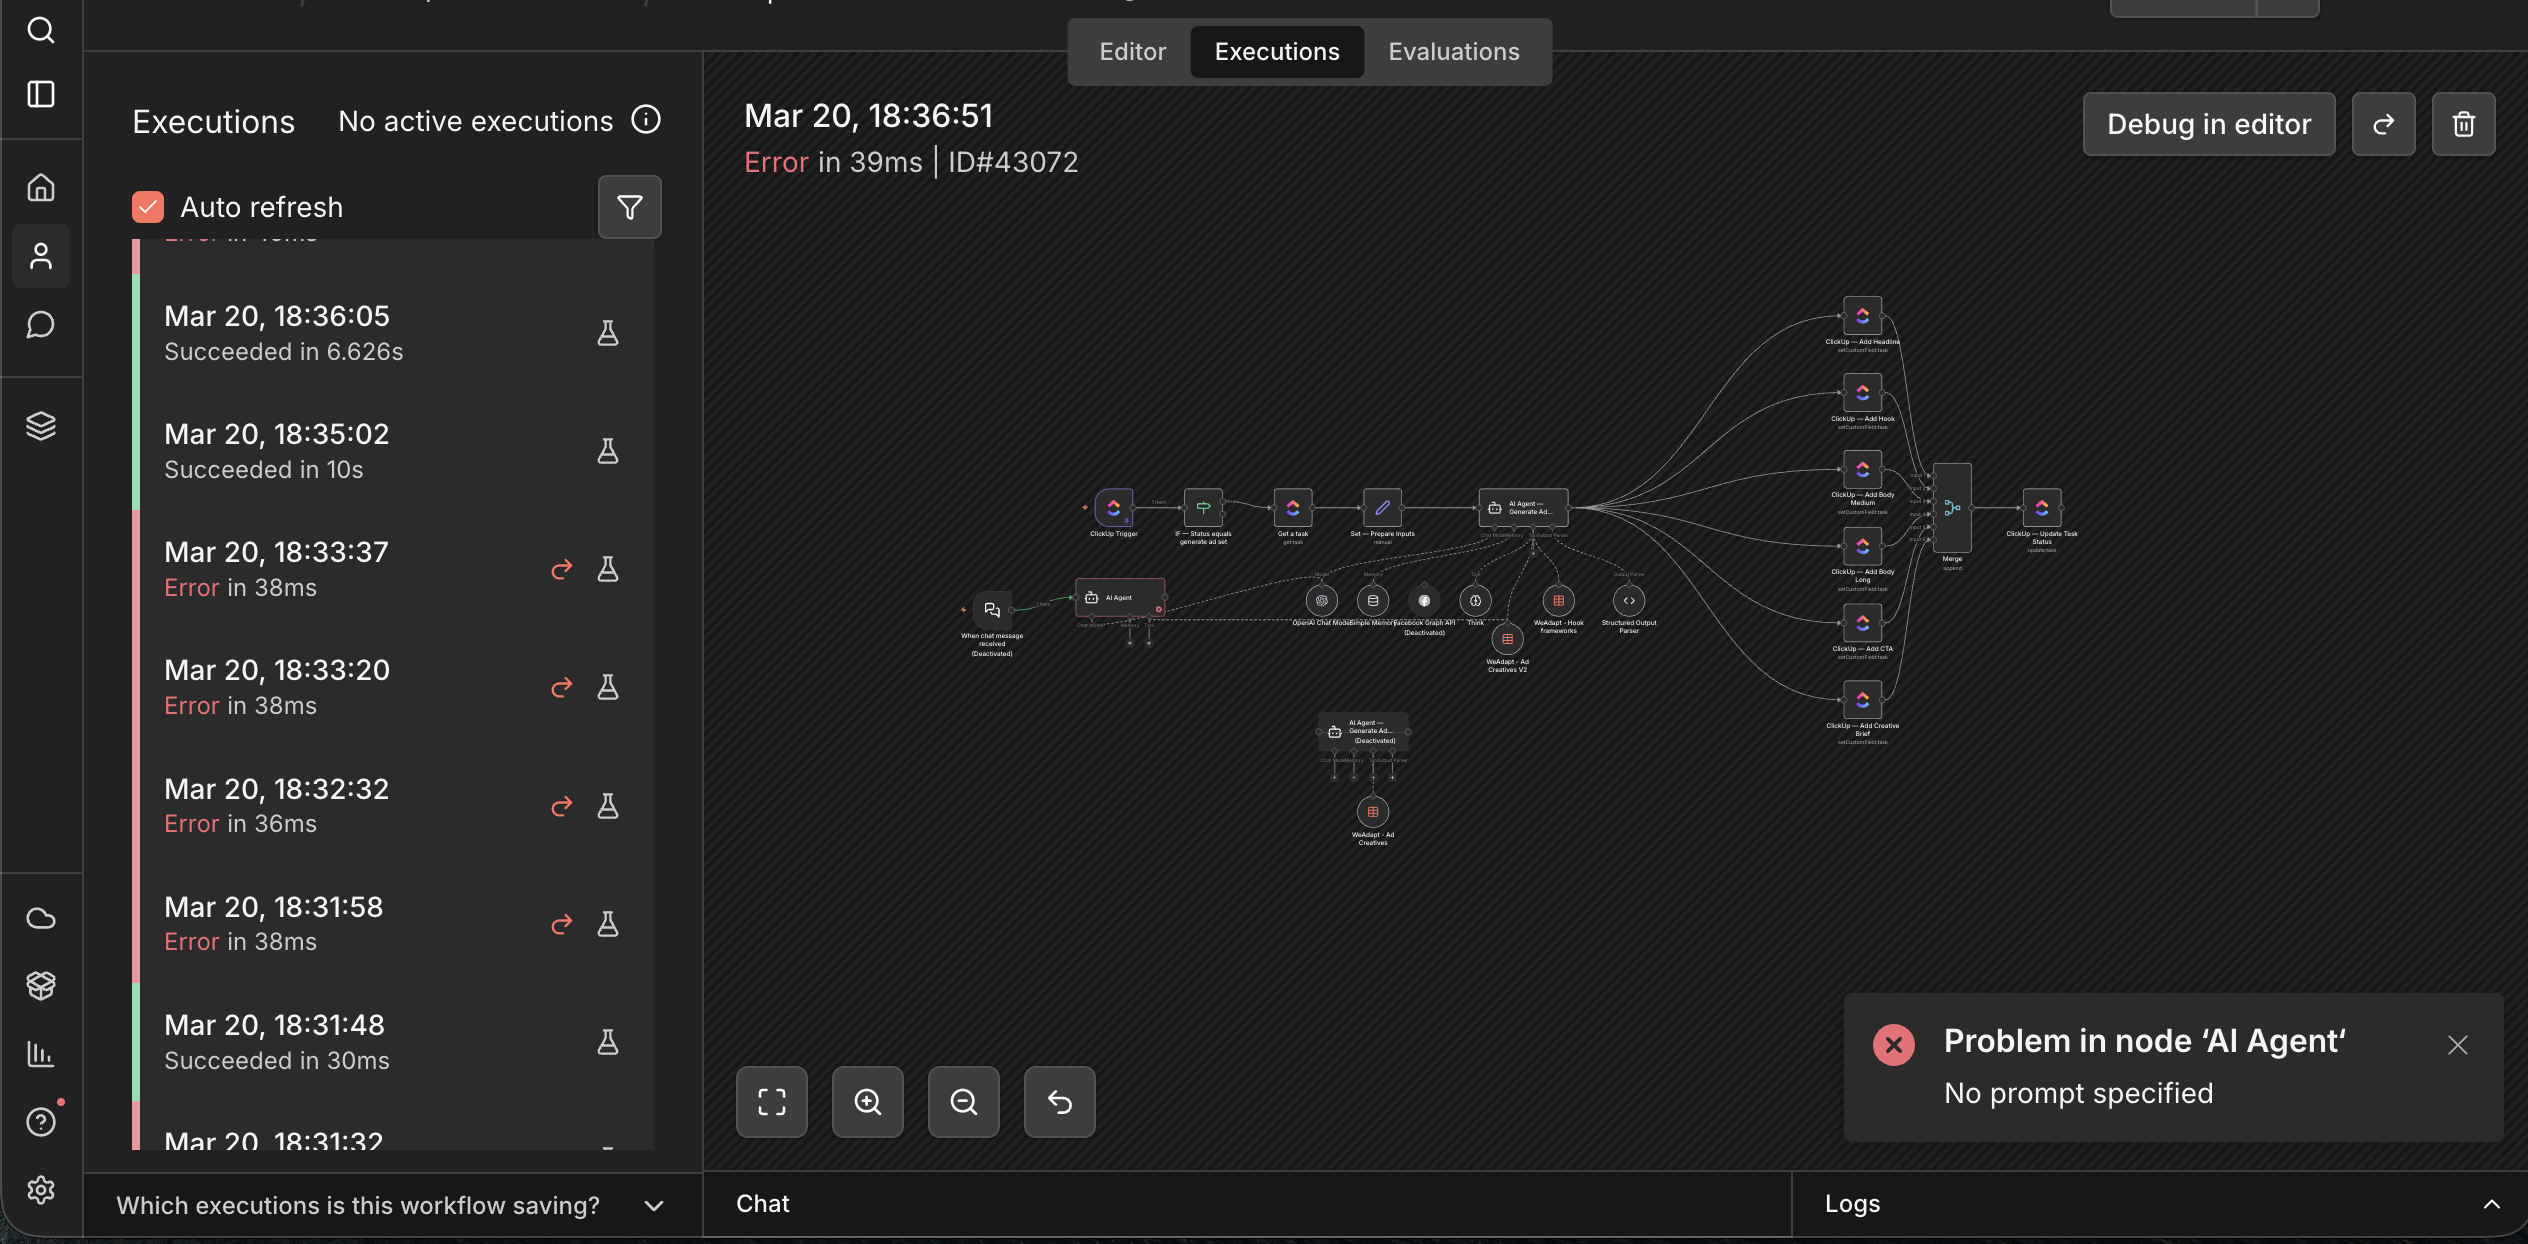Disable the Auto refresh checkbox

click(x=148, y=207)
